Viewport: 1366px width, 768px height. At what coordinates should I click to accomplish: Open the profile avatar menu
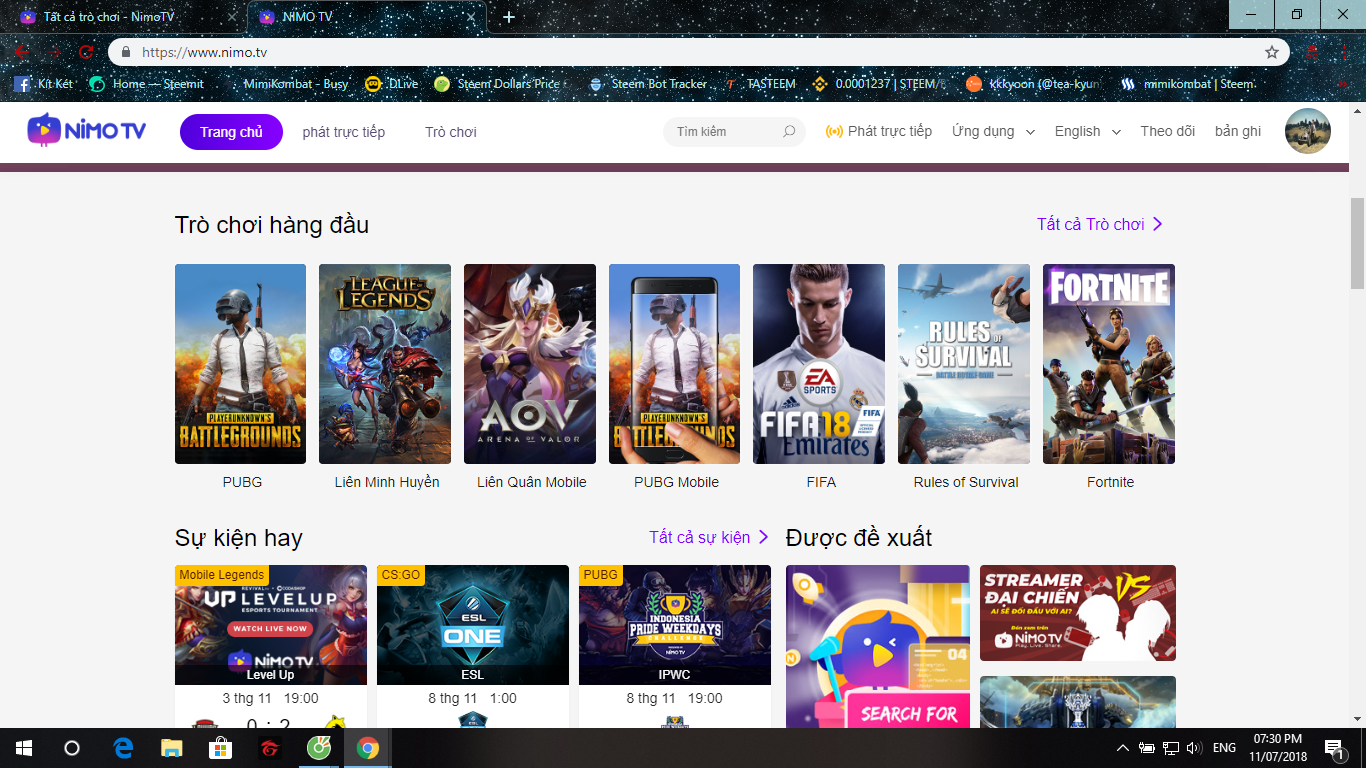[1308, 130]
